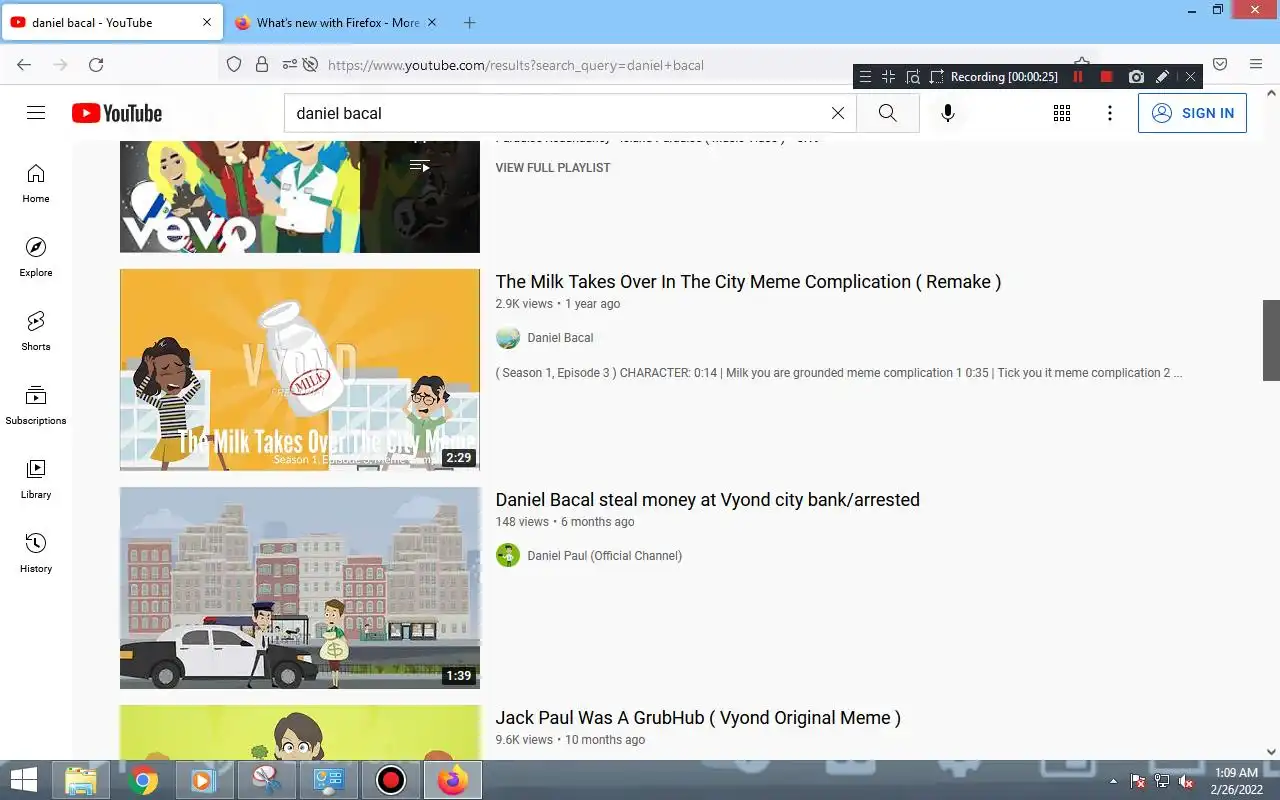The width and height of the screenshot is (1280, 800).
Task: Open Daniel Bacal steal money video title
Action: coord(707,500)
